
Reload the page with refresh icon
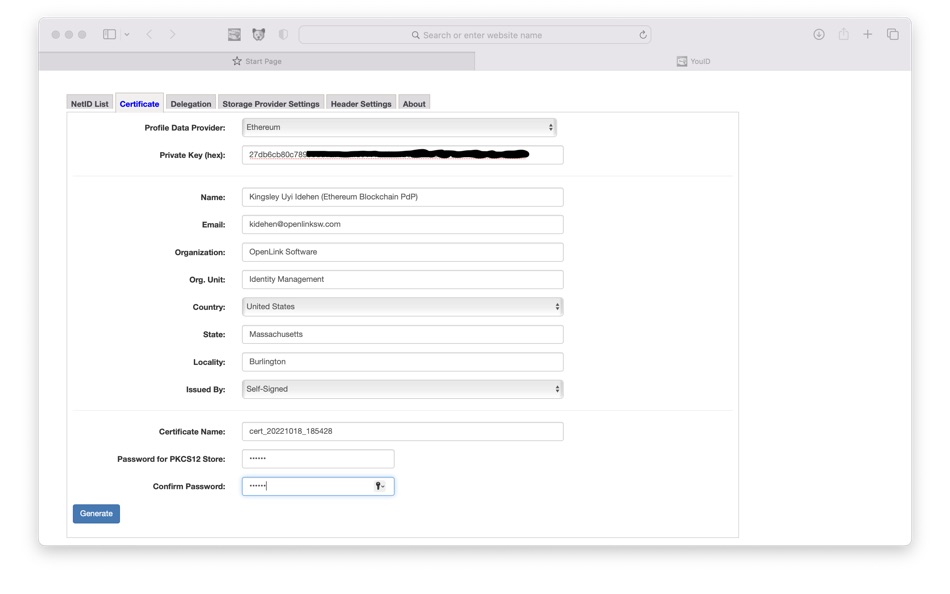[x=643, y=35]
